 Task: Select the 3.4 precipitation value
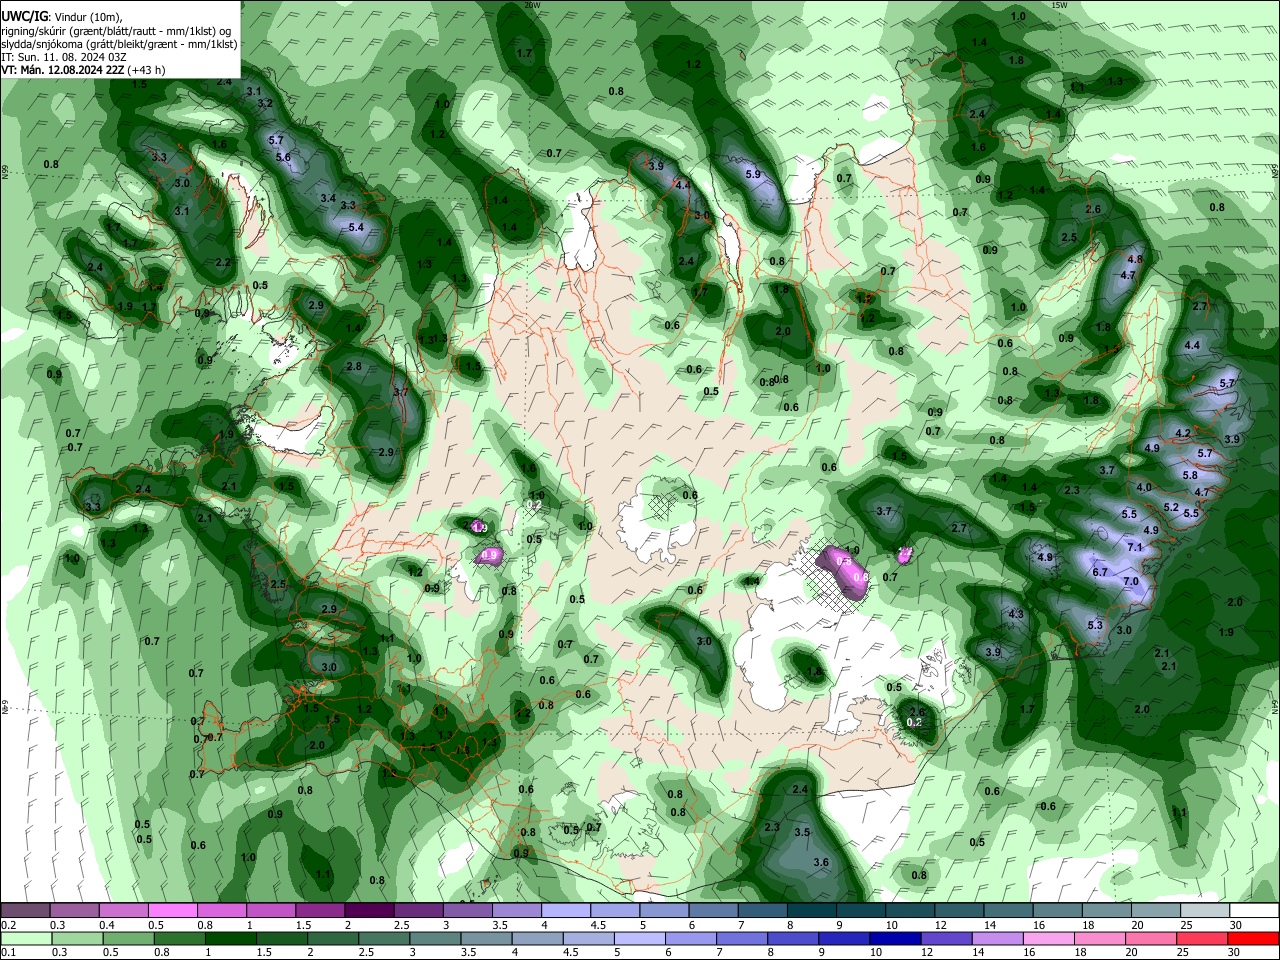pyautogui.click(x=328, y=198)
